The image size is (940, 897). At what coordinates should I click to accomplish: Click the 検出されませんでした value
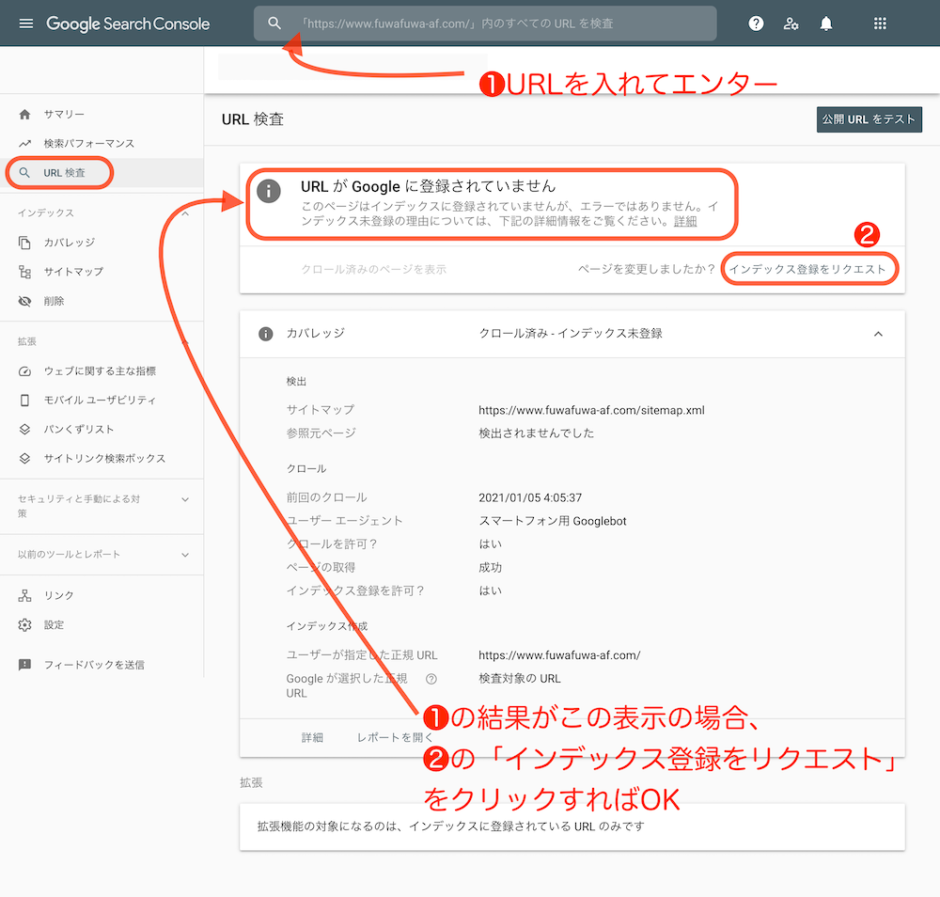536,433
